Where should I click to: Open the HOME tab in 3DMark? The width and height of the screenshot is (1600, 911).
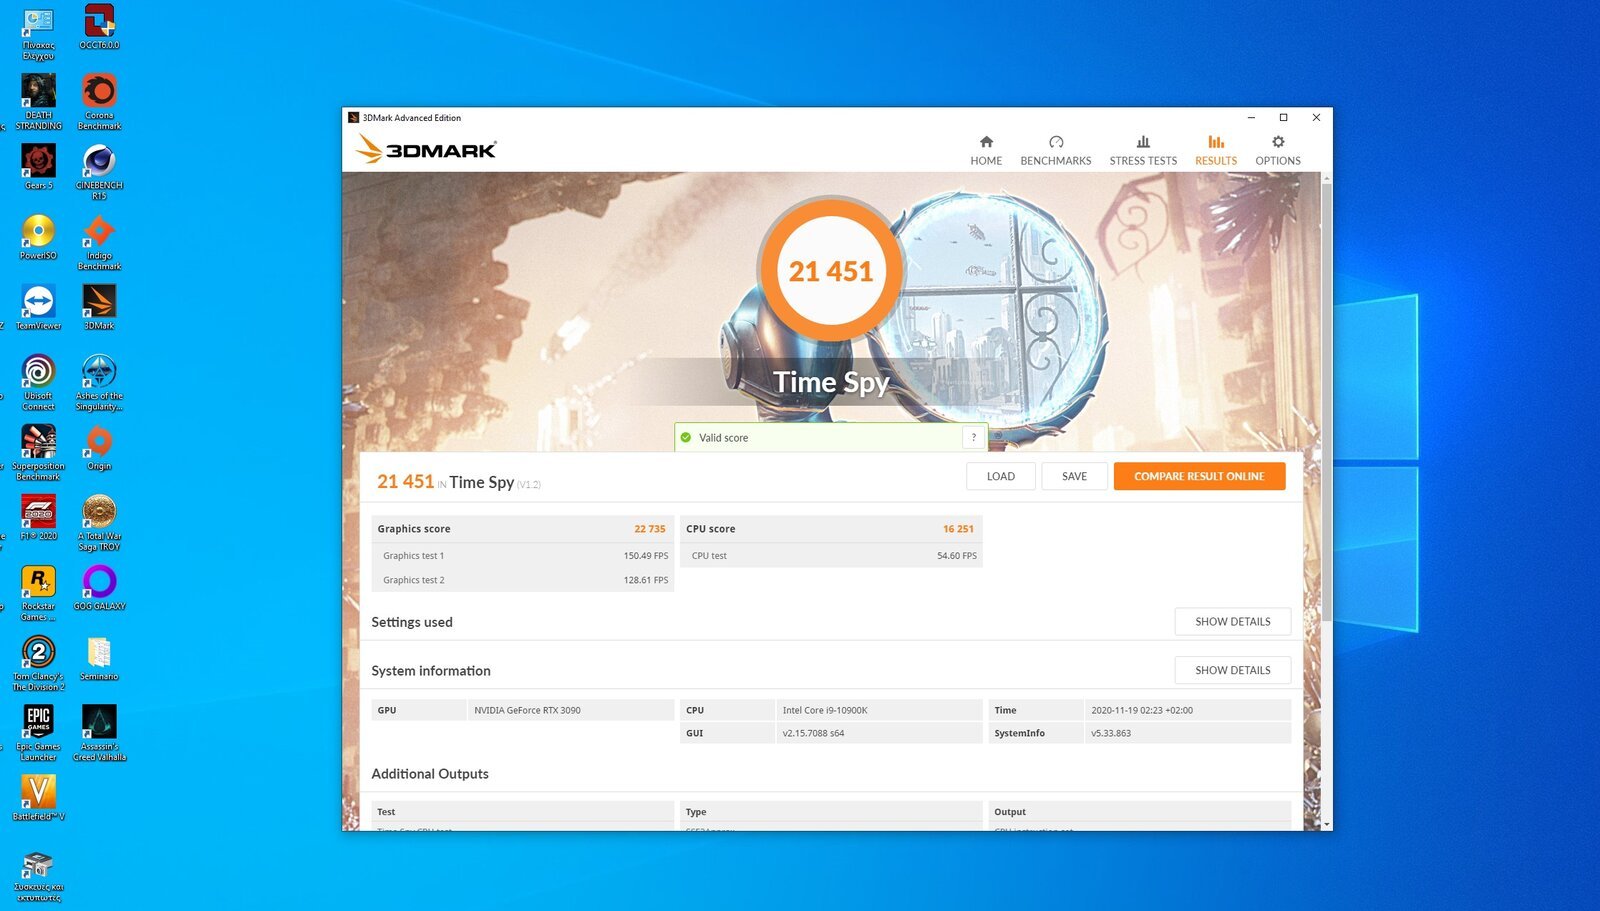pos(986,150)
